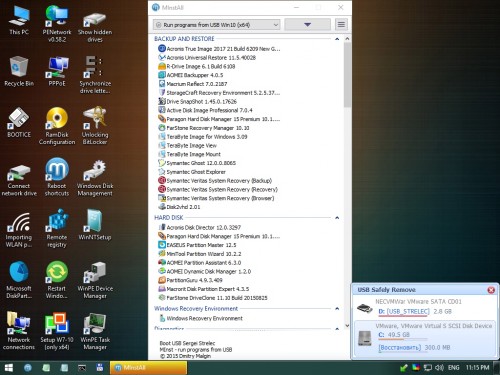Launch Setup W7-10 (only x64) shortcut
The height and width of the screenshot is (375, 500).
pos(57,331)
